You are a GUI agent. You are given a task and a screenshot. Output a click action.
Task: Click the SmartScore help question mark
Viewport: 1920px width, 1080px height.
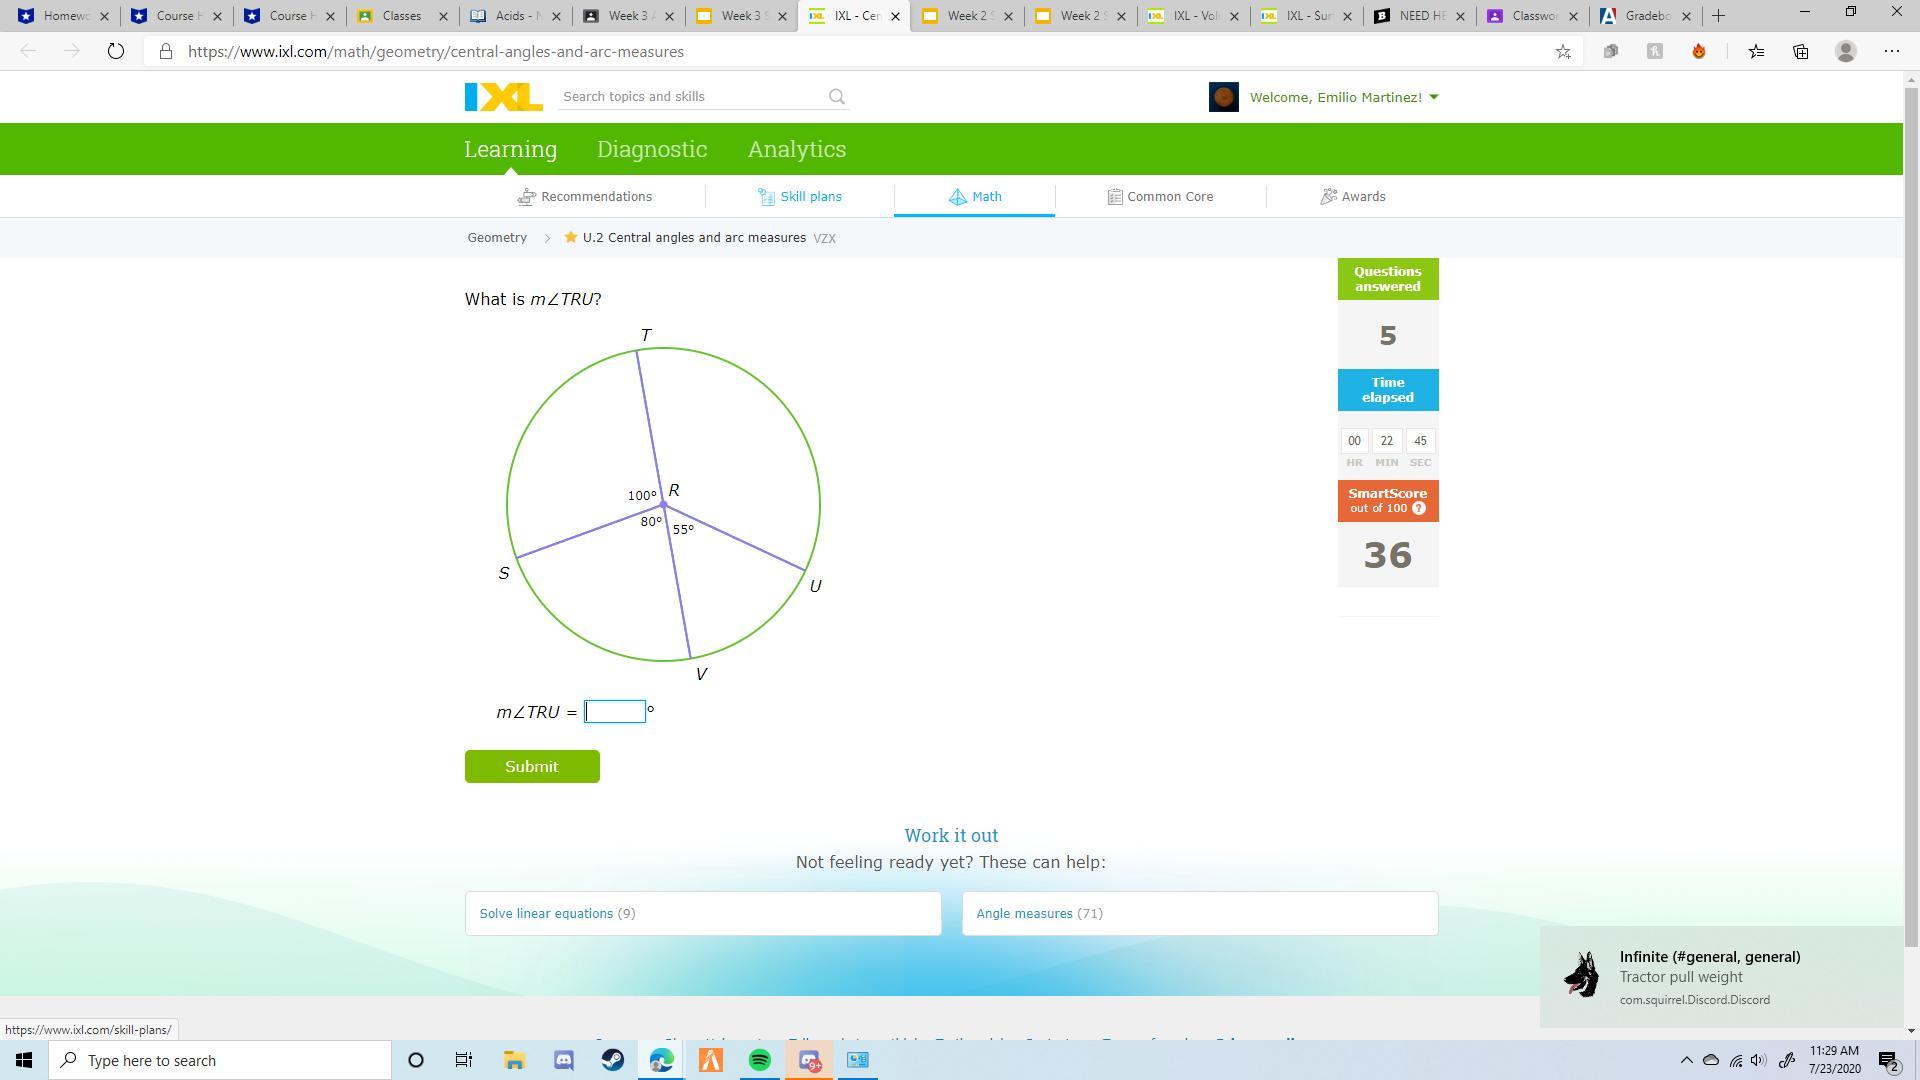pos(1419,509)
